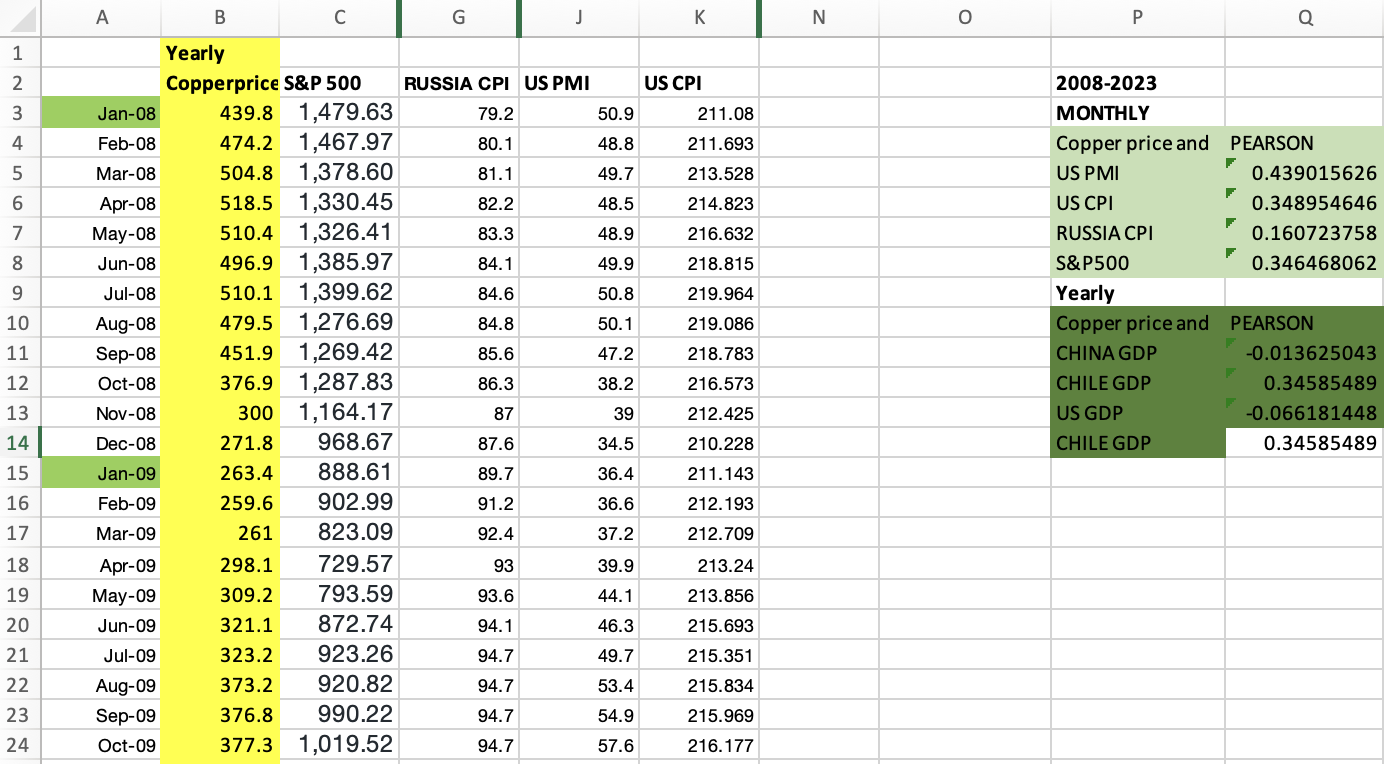The height and width of the screenshot is (764, 1384).
Task: Select the 2008-2023 title cell
Action: [1138, 83]
